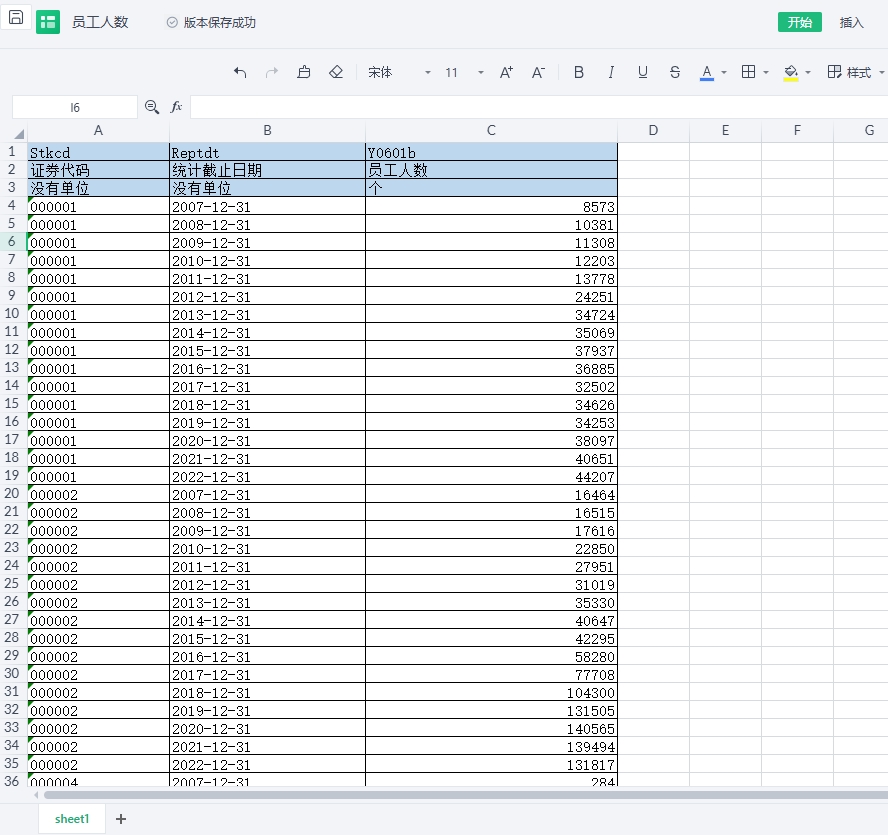Open the 宋体 font family dropdown
888x835 pixels.
tap(399, 72)
